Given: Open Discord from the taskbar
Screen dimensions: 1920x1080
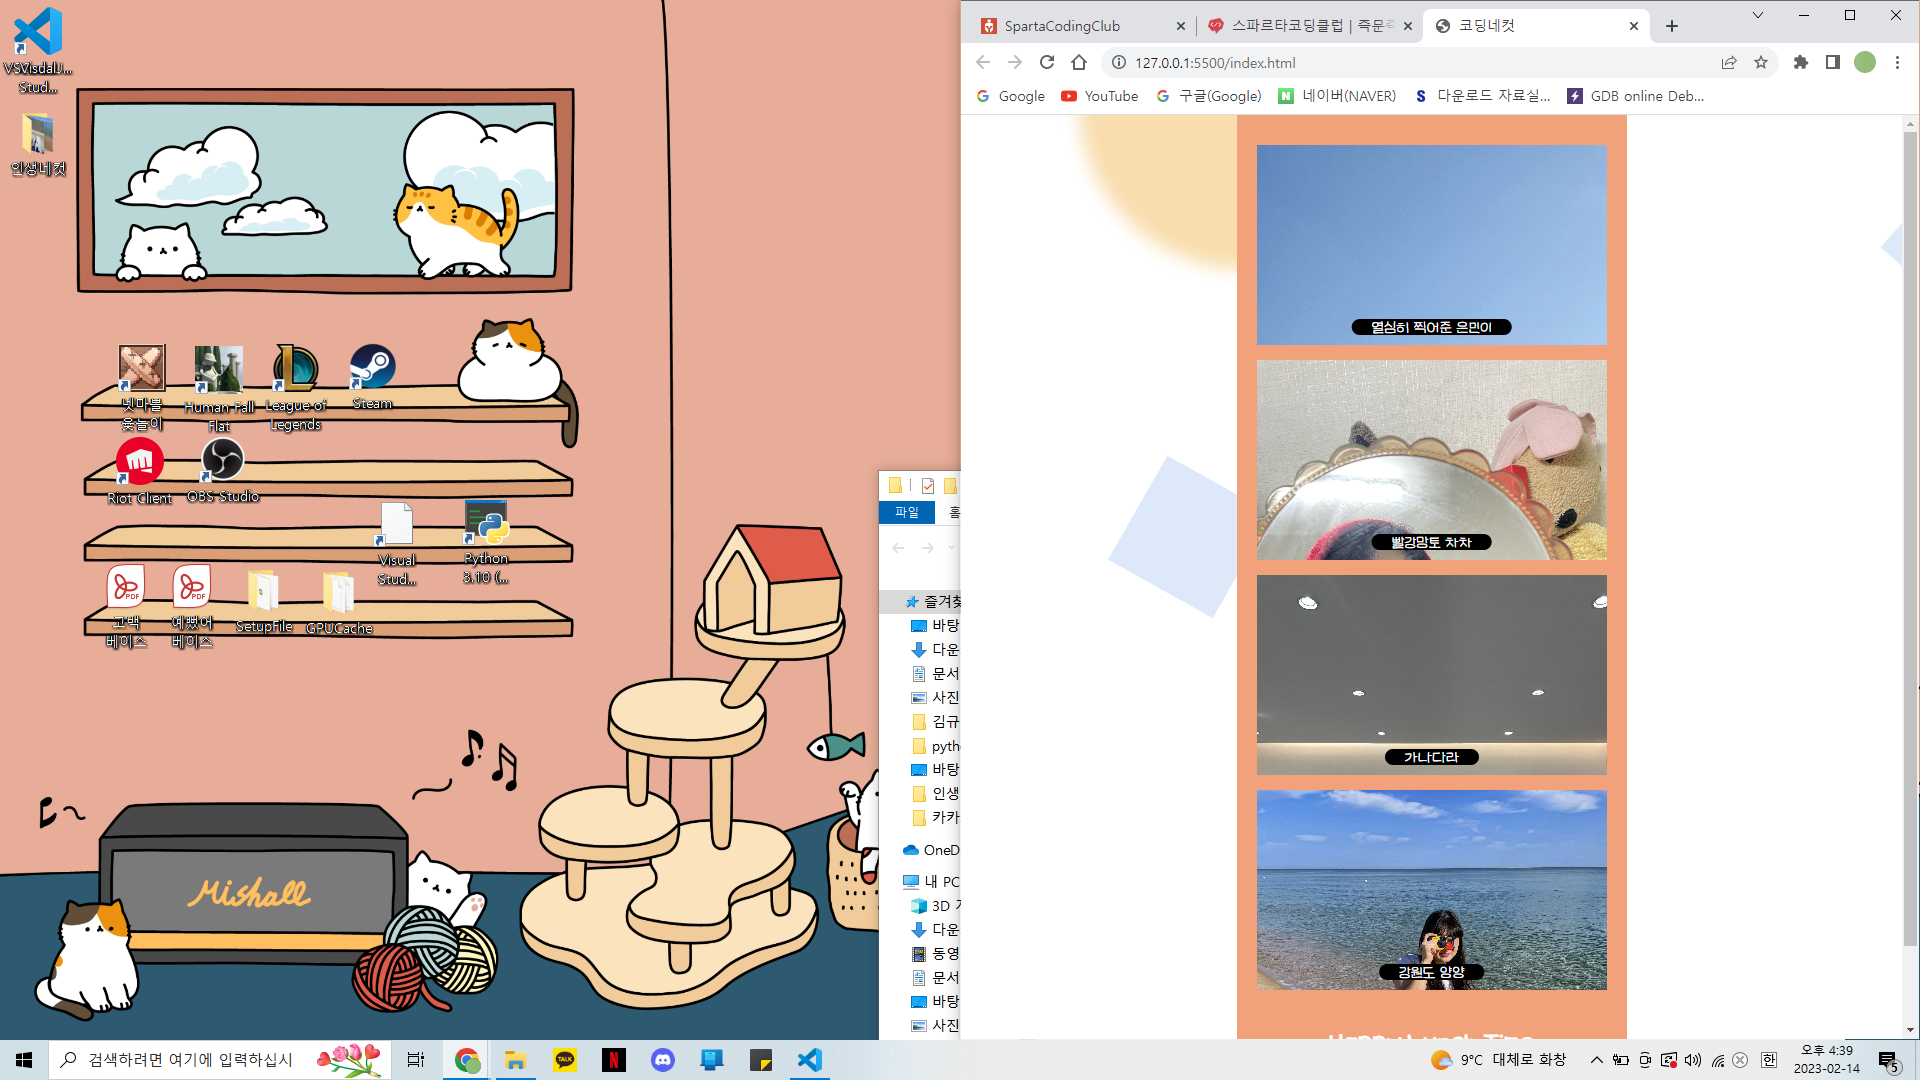Looking at the screenshot, I should tap(663, 1060).
